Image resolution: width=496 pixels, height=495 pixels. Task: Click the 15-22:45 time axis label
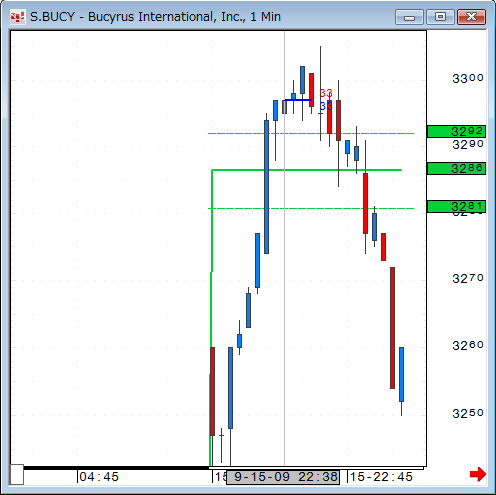(x=381, y=477)
